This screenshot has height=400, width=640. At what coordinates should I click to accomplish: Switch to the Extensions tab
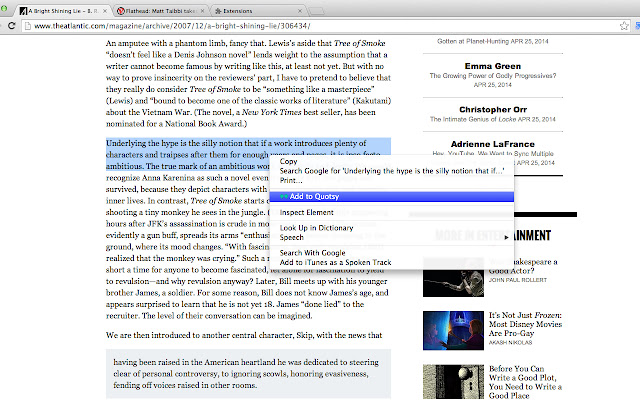[258, 11]
